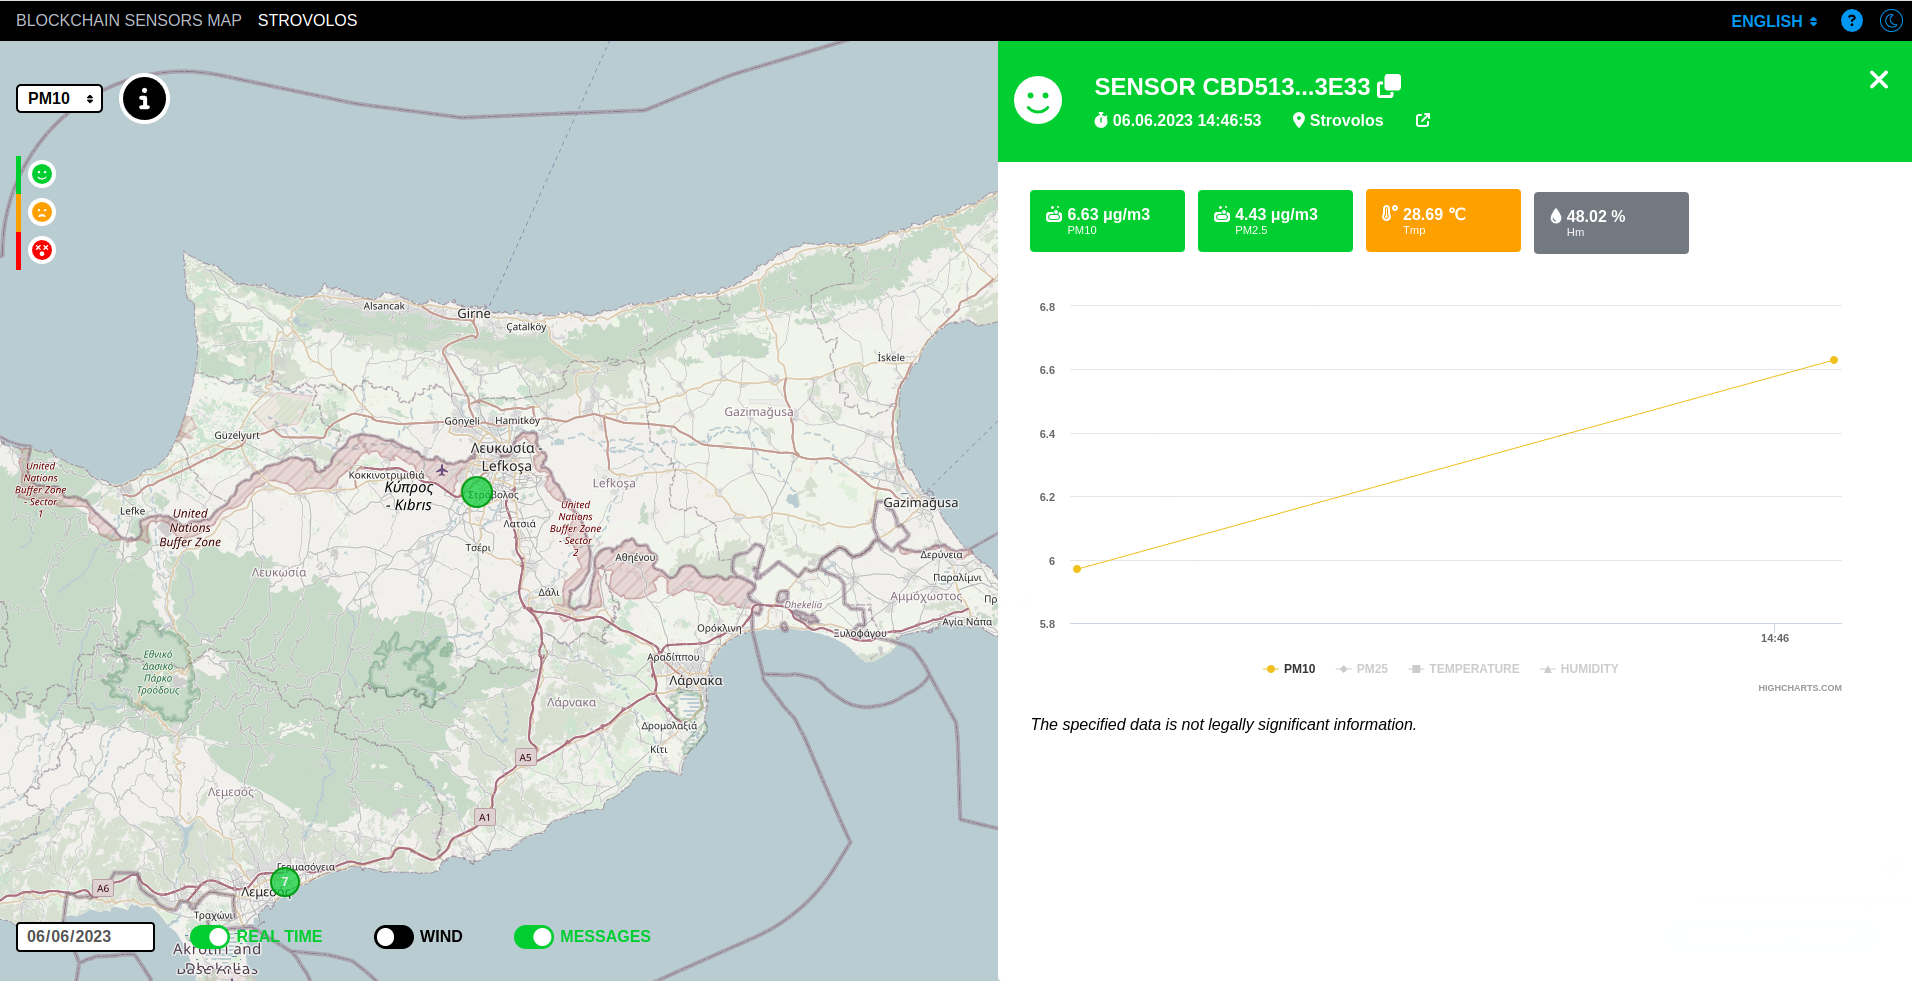Viewport: 1912px width, 981px height.
Task: Toggle PM10 series in chart legend
Action: coord(1290,669)
